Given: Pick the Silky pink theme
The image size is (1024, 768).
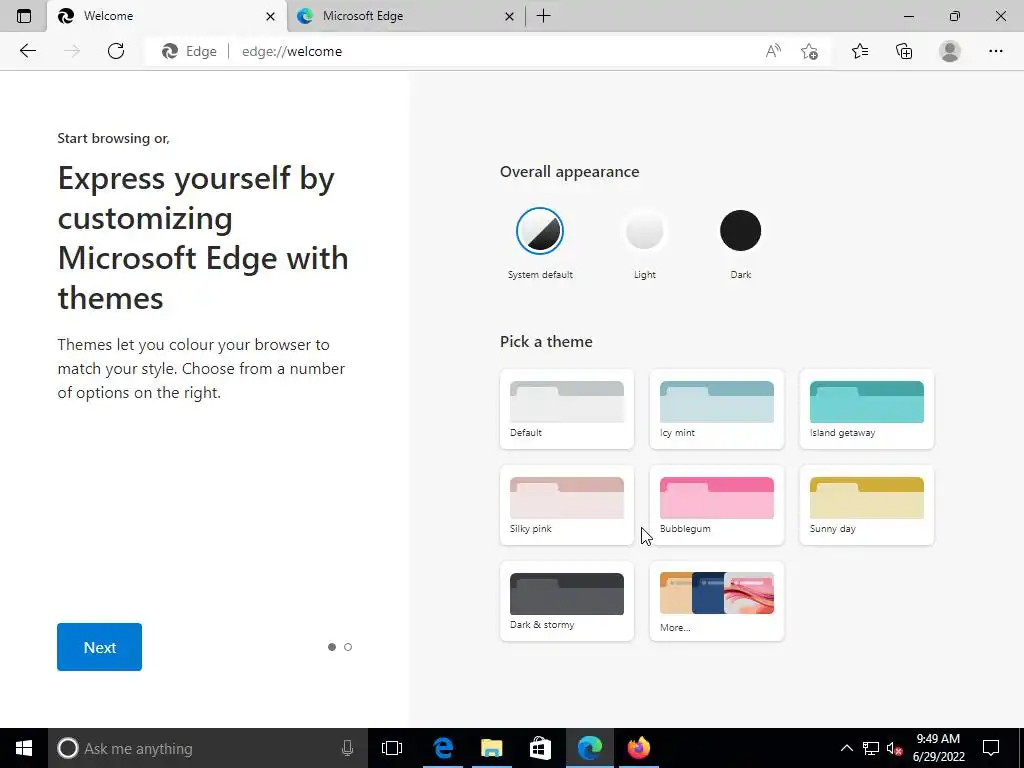Looking at the screenshot, I should [x=567, y=505].
